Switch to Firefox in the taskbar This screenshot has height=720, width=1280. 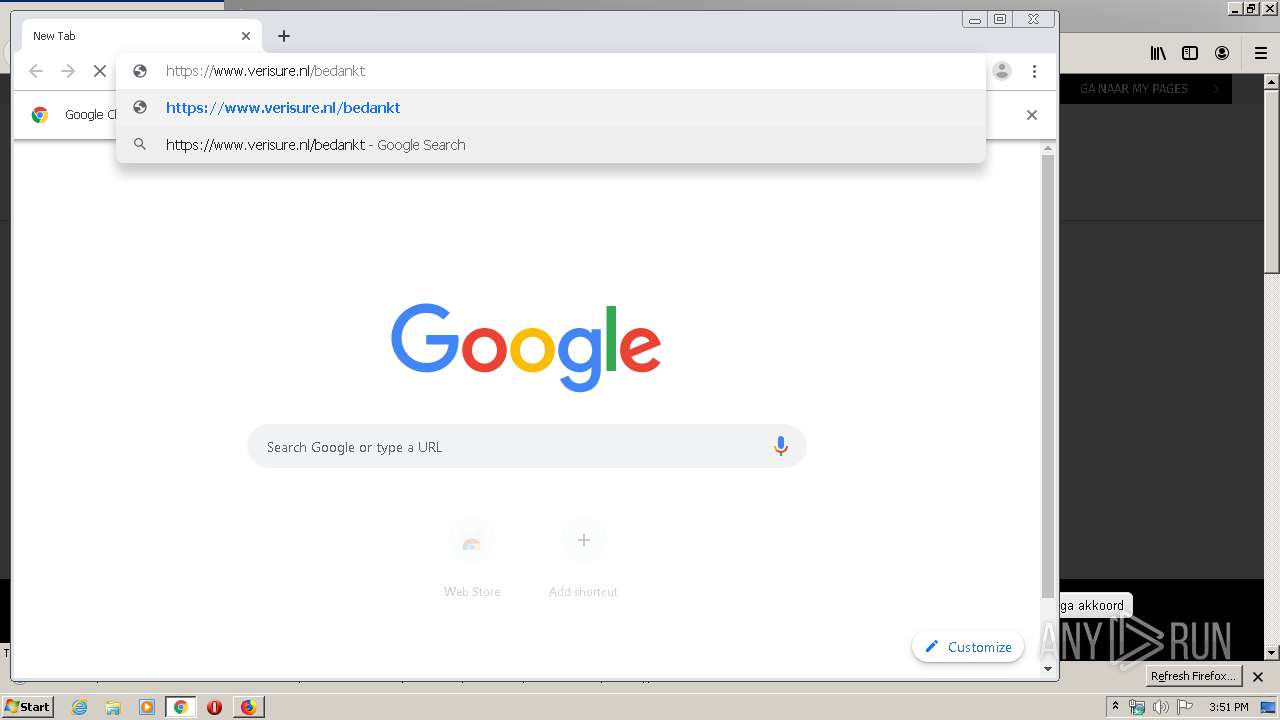pos(248,707)
